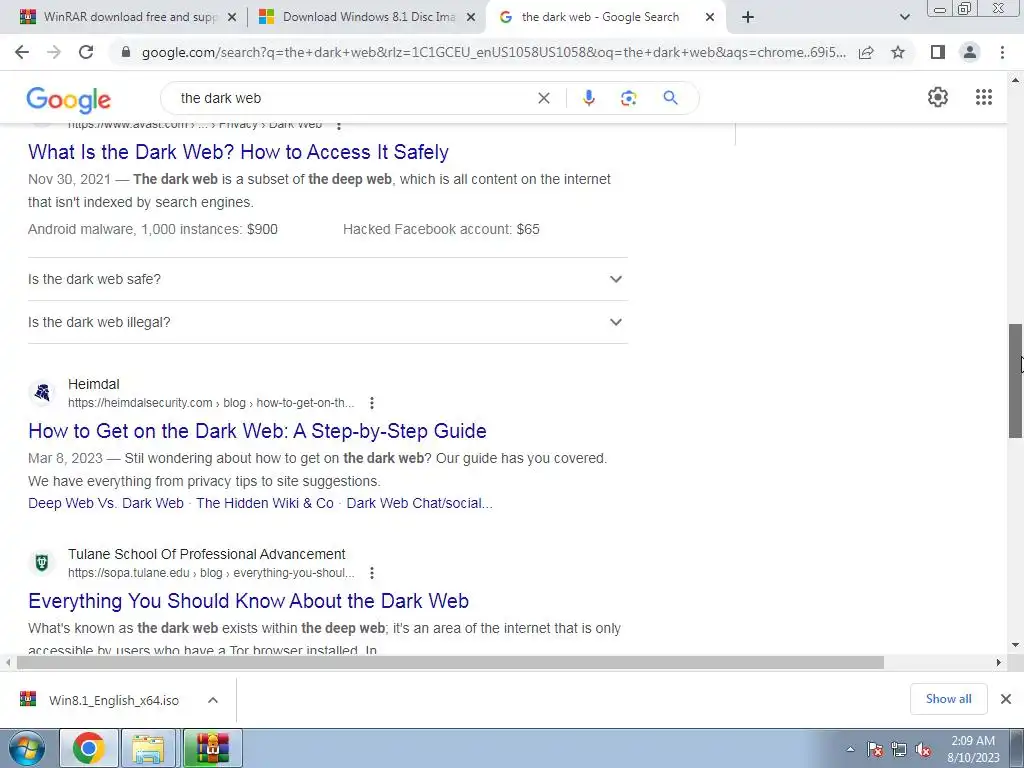Viewport: 1024px width, 768px height.
Task: Show all downloads
Action: click(x=948, y=699)
